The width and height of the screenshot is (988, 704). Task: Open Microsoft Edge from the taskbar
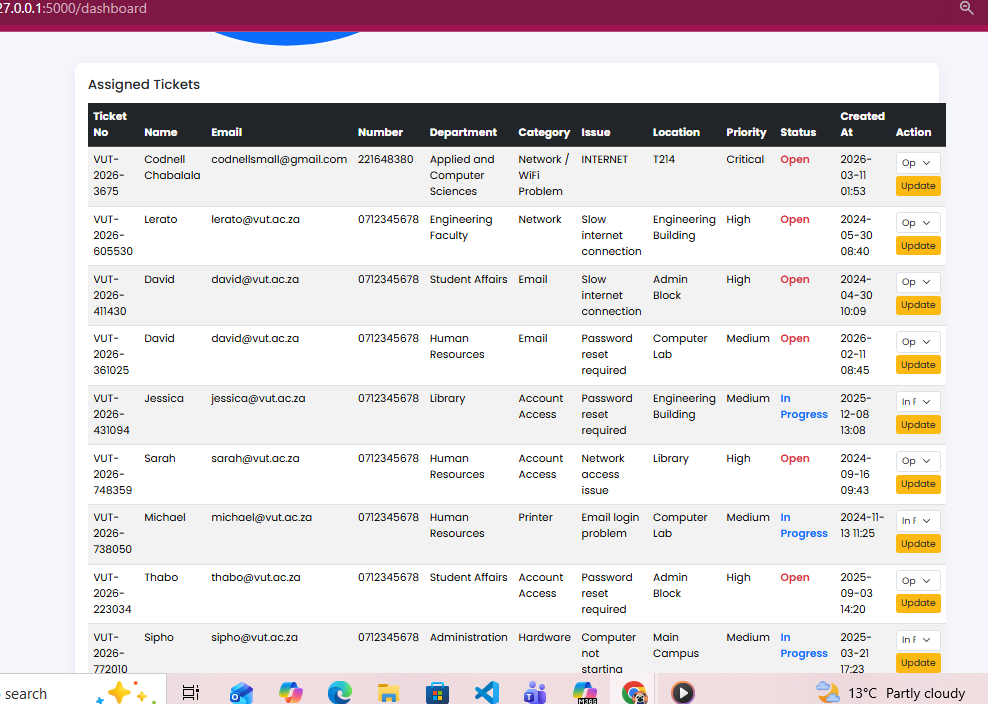(x=340, y=693)
